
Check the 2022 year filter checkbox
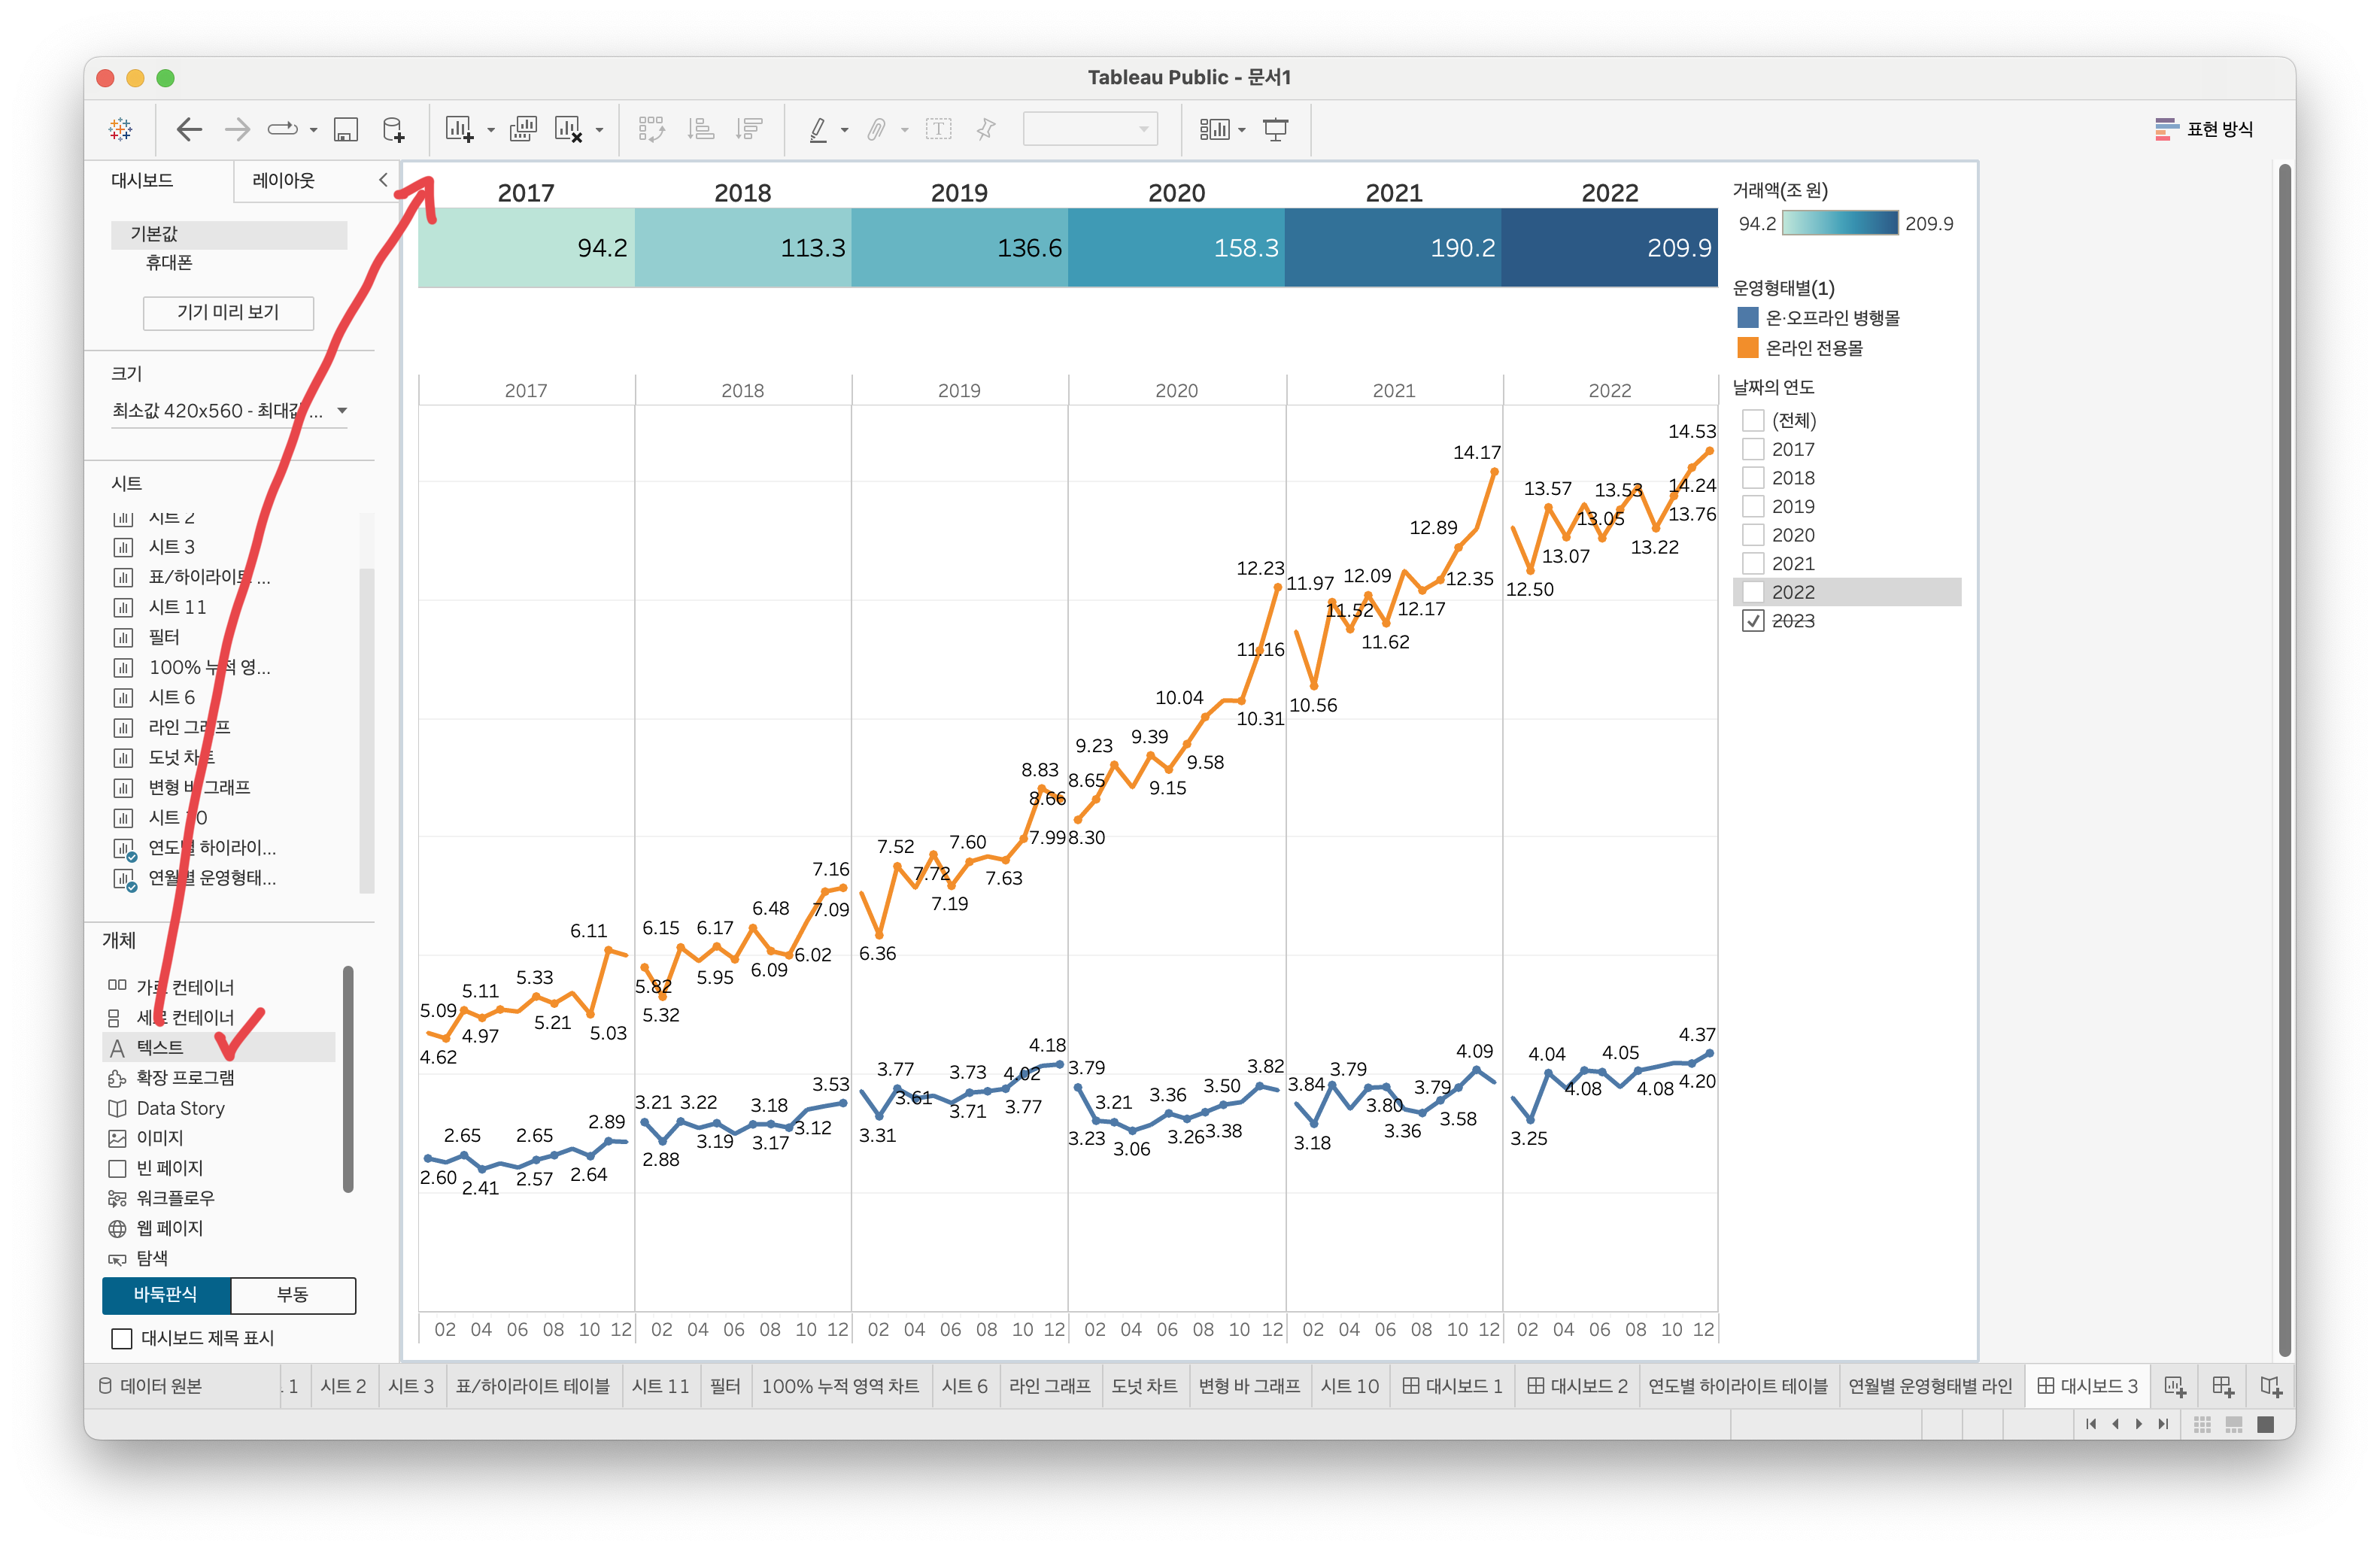pos(1753,592)
